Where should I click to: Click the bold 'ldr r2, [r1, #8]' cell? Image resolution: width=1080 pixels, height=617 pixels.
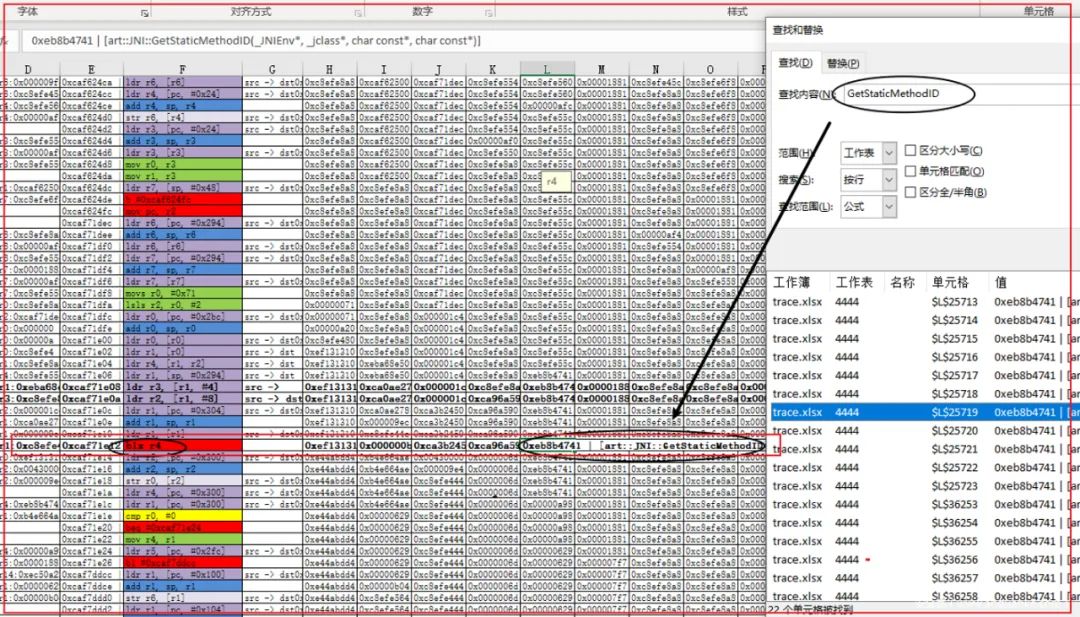click(183, 399)
